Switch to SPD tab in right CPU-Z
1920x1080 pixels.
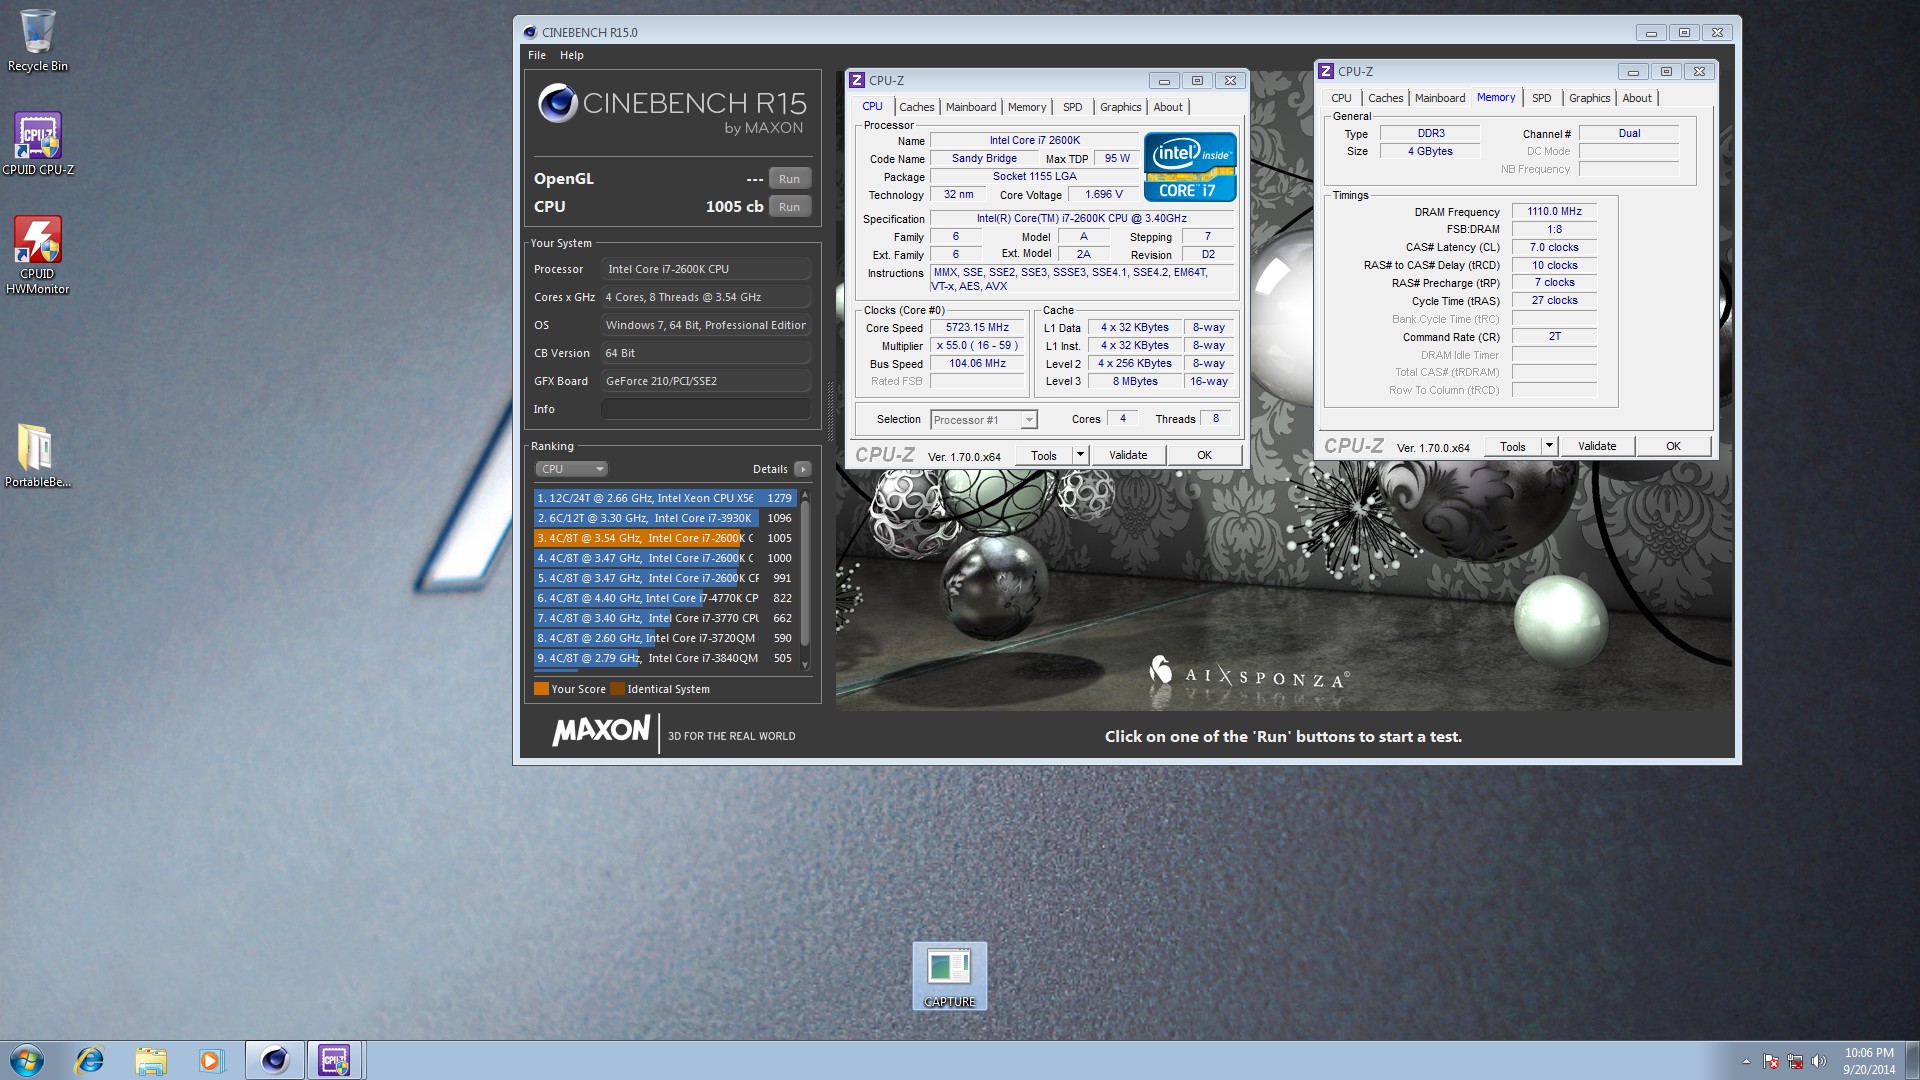coord(1541,98)
